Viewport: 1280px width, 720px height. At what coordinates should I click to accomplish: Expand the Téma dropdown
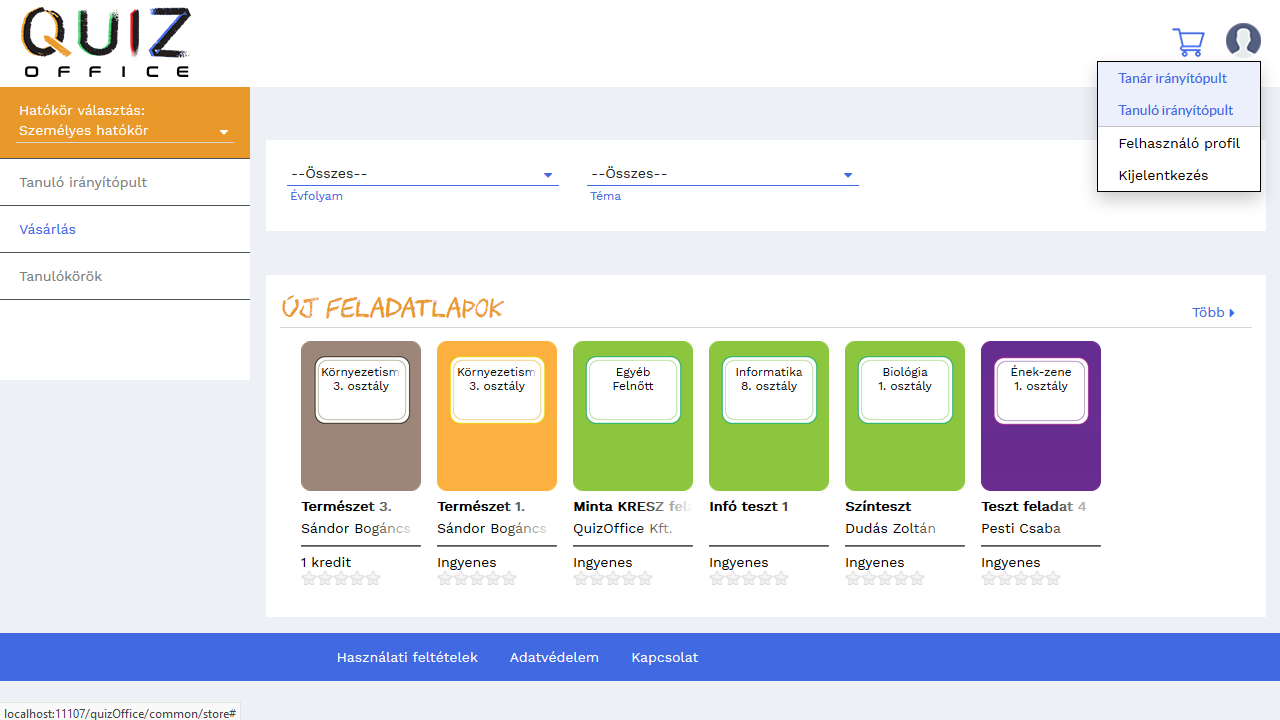pyautogui.click(x=722, y=175)
